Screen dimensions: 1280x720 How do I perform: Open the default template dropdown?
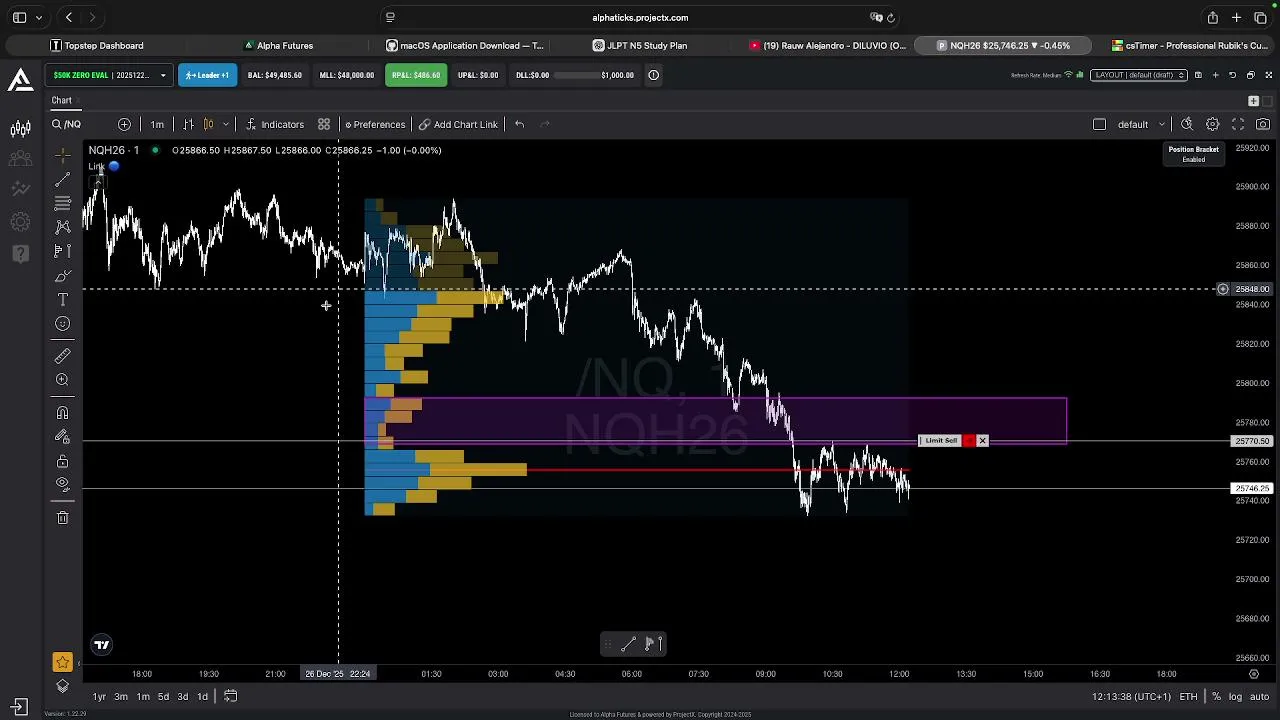[1141, 124]
